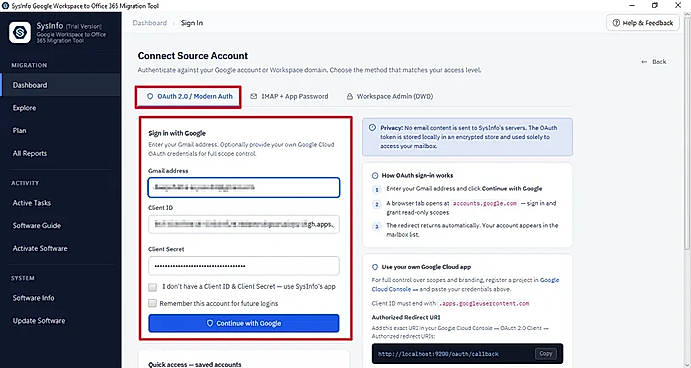Open the OAuth 2.0 / Modern Auth tab
This screenshot has height=368, width=691.
point(189,96)
